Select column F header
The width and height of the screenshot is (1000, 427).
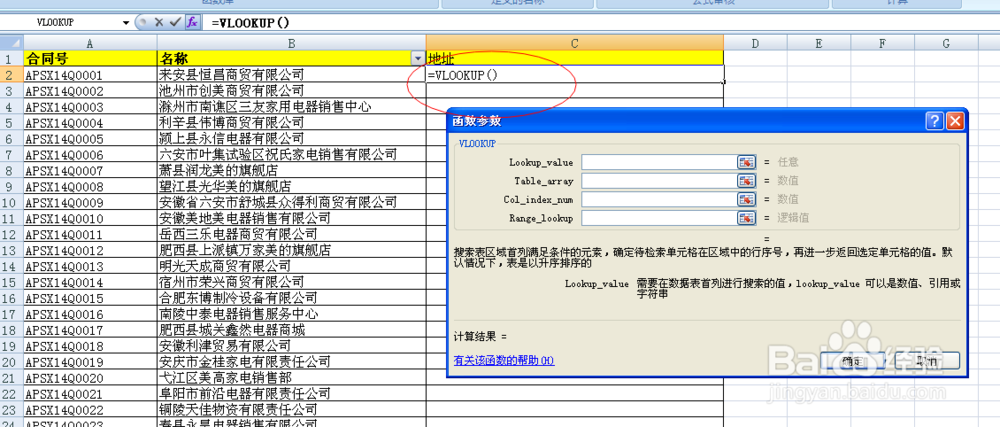(883, 43)
